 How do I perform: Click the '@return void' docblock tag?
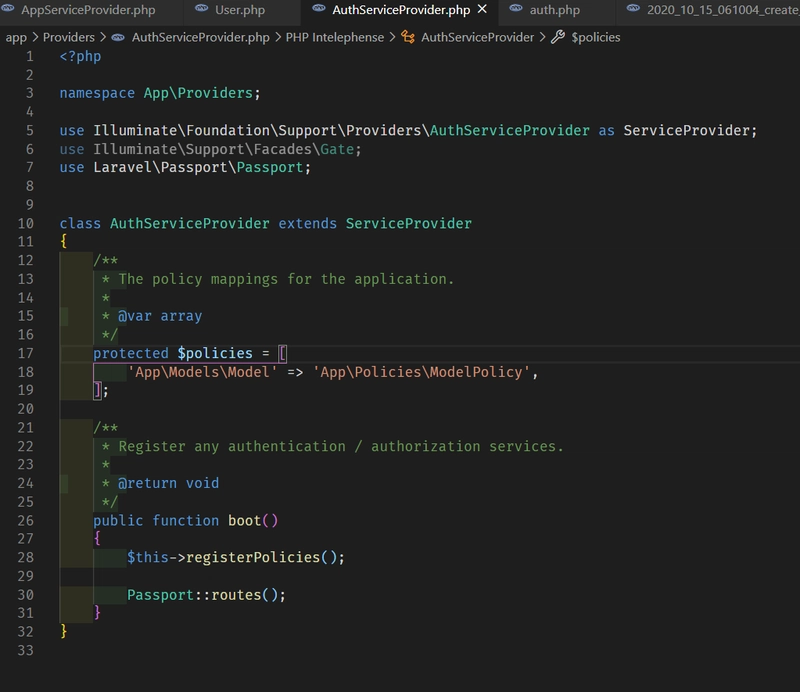tap(168, 483)
